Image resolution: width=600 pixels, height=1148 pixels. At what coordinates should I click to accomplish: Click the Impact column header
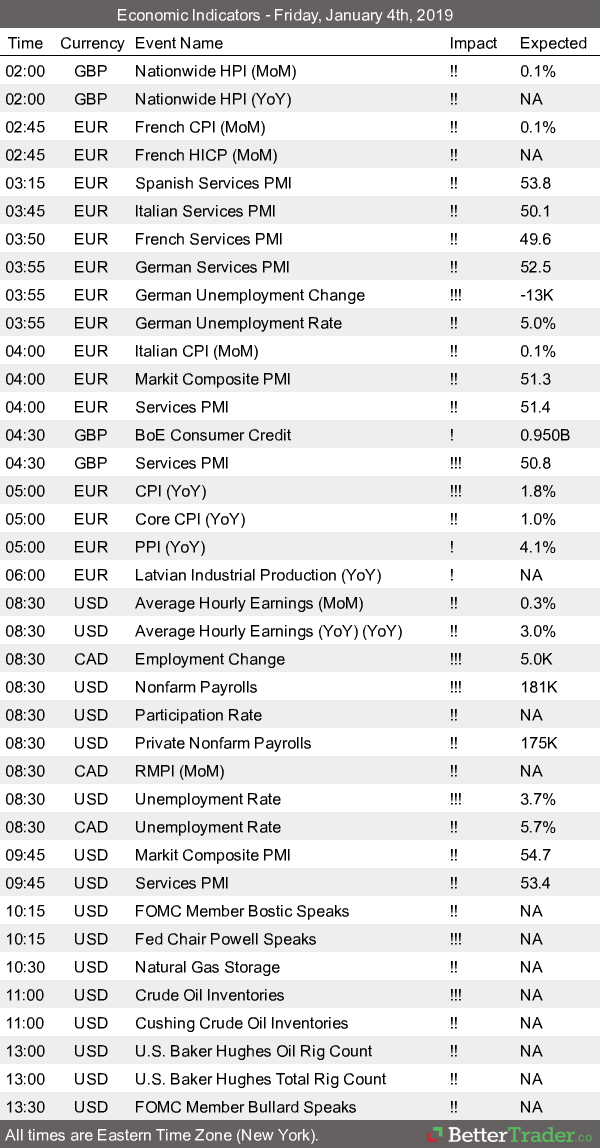coord(473,43)
